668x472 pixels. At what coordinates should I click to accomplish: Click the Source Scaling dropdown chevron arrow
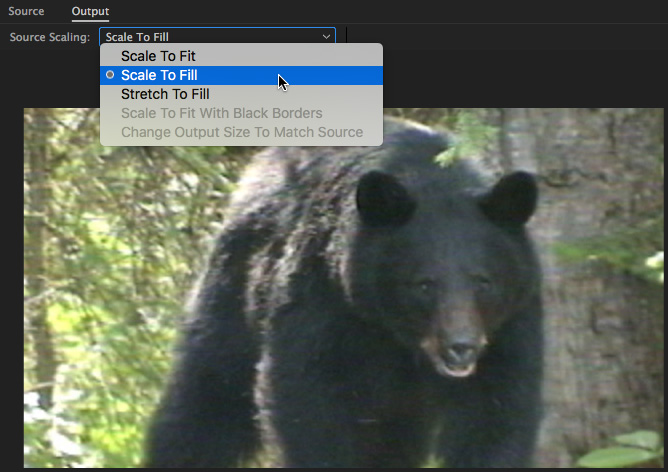tap(326, 37)
